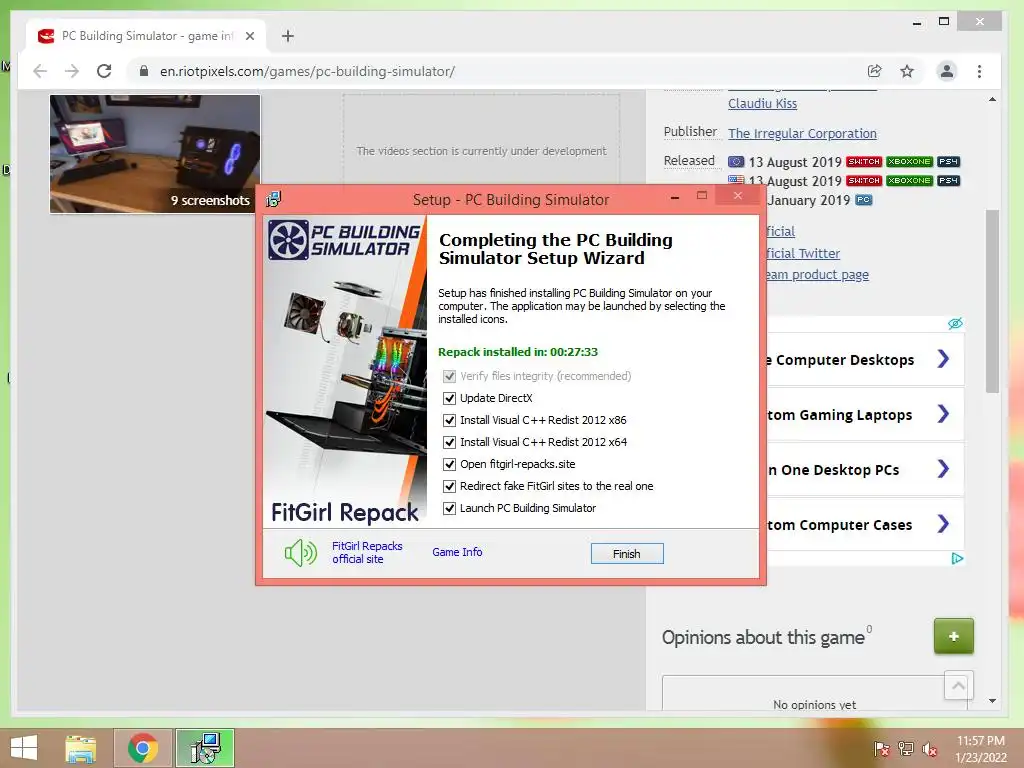This screenshot has width=1024, height=768.
Task: Open FitGirl Repacks official site link
Action: coord(367,552)
